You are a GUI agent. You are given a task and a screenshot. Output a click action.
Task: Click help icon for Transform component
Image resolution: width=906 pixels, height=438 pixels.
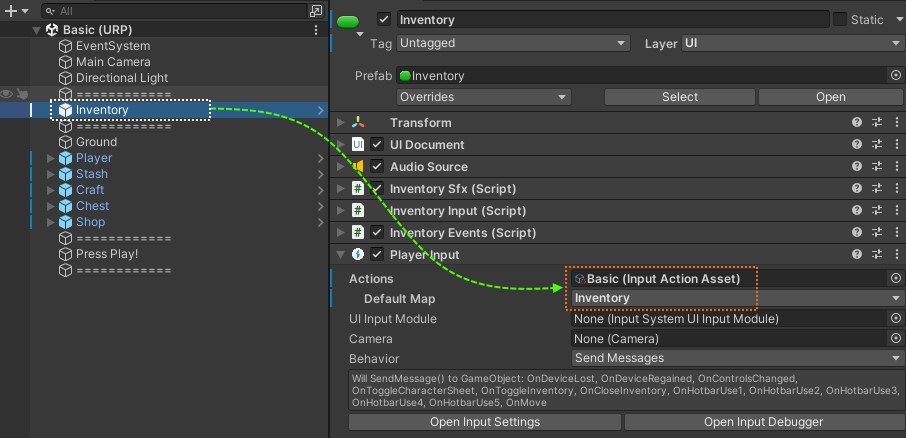[x=857, y=122]
